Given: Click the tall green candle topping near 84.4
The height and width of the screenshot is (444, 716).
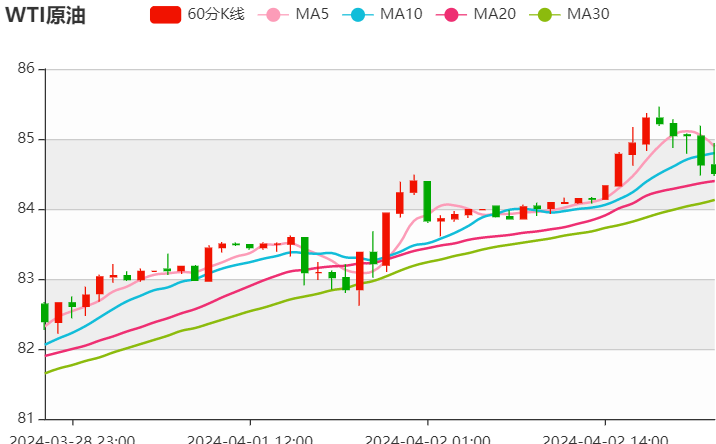Looking at the screenshot, I should point(427,201).
